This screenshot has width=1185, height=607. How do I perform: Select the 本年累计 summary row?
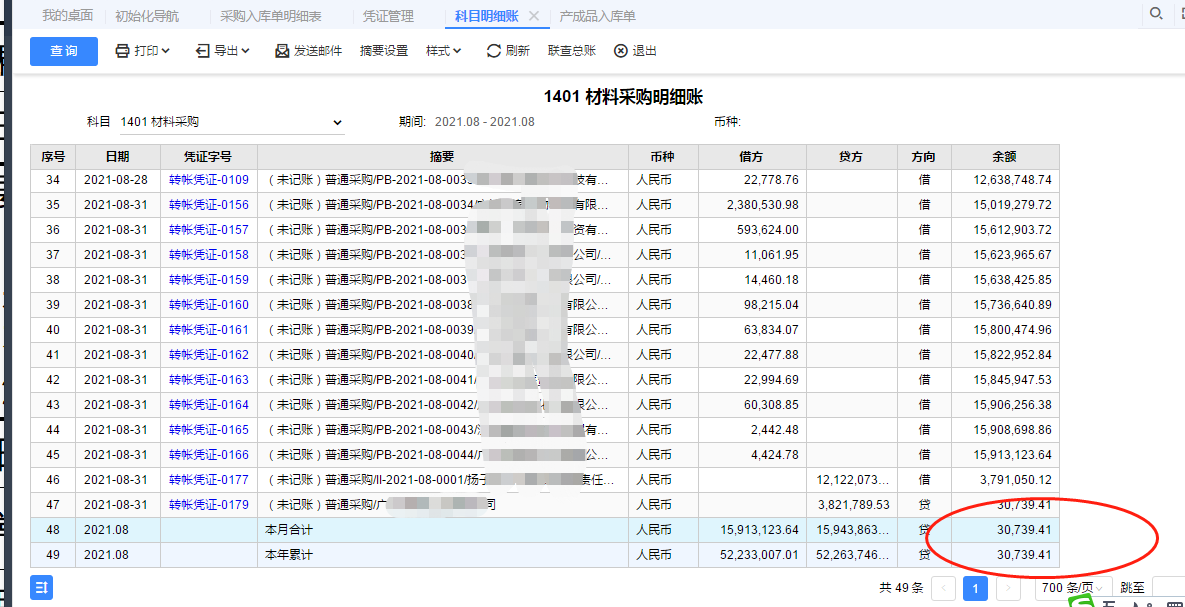tap(544, 555)
